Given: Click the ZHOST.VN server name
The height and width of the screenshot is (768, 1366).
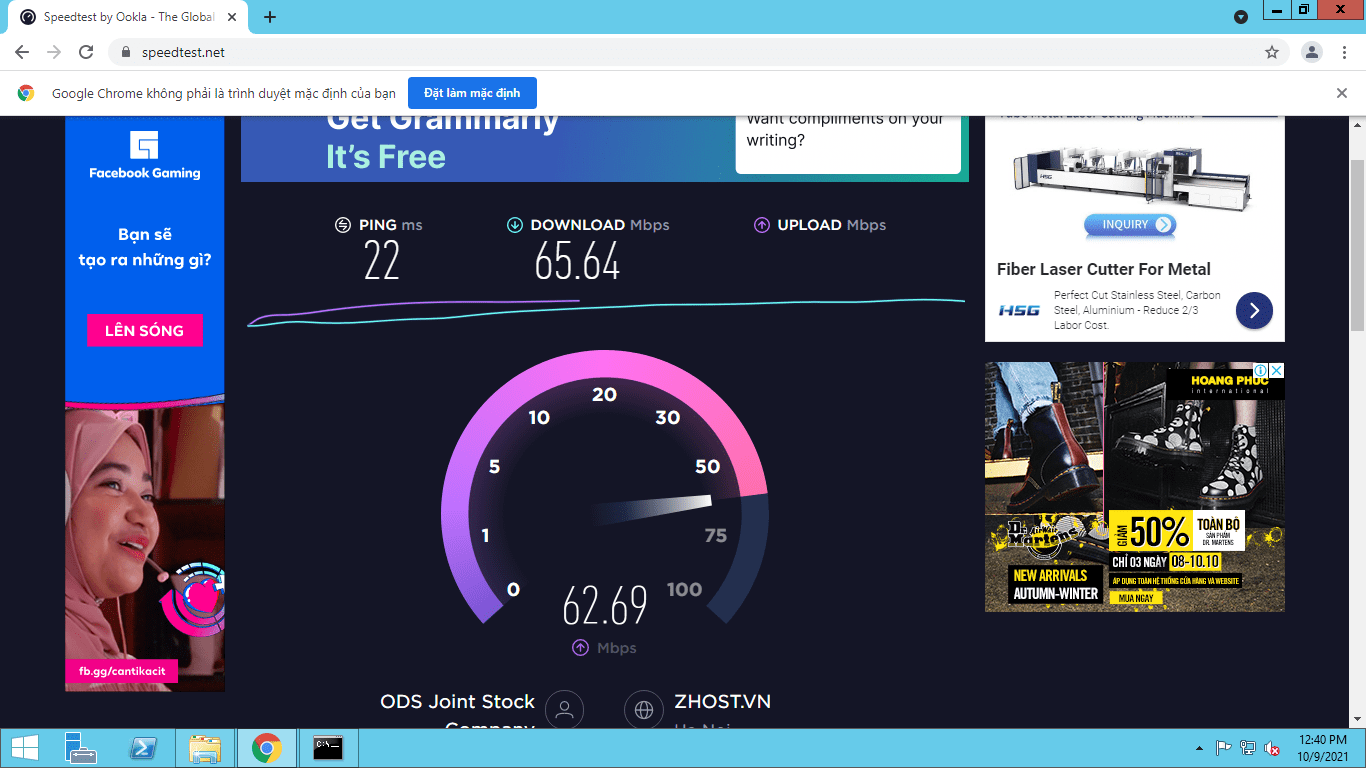Looking at the screenshot, I should point(723,702).
